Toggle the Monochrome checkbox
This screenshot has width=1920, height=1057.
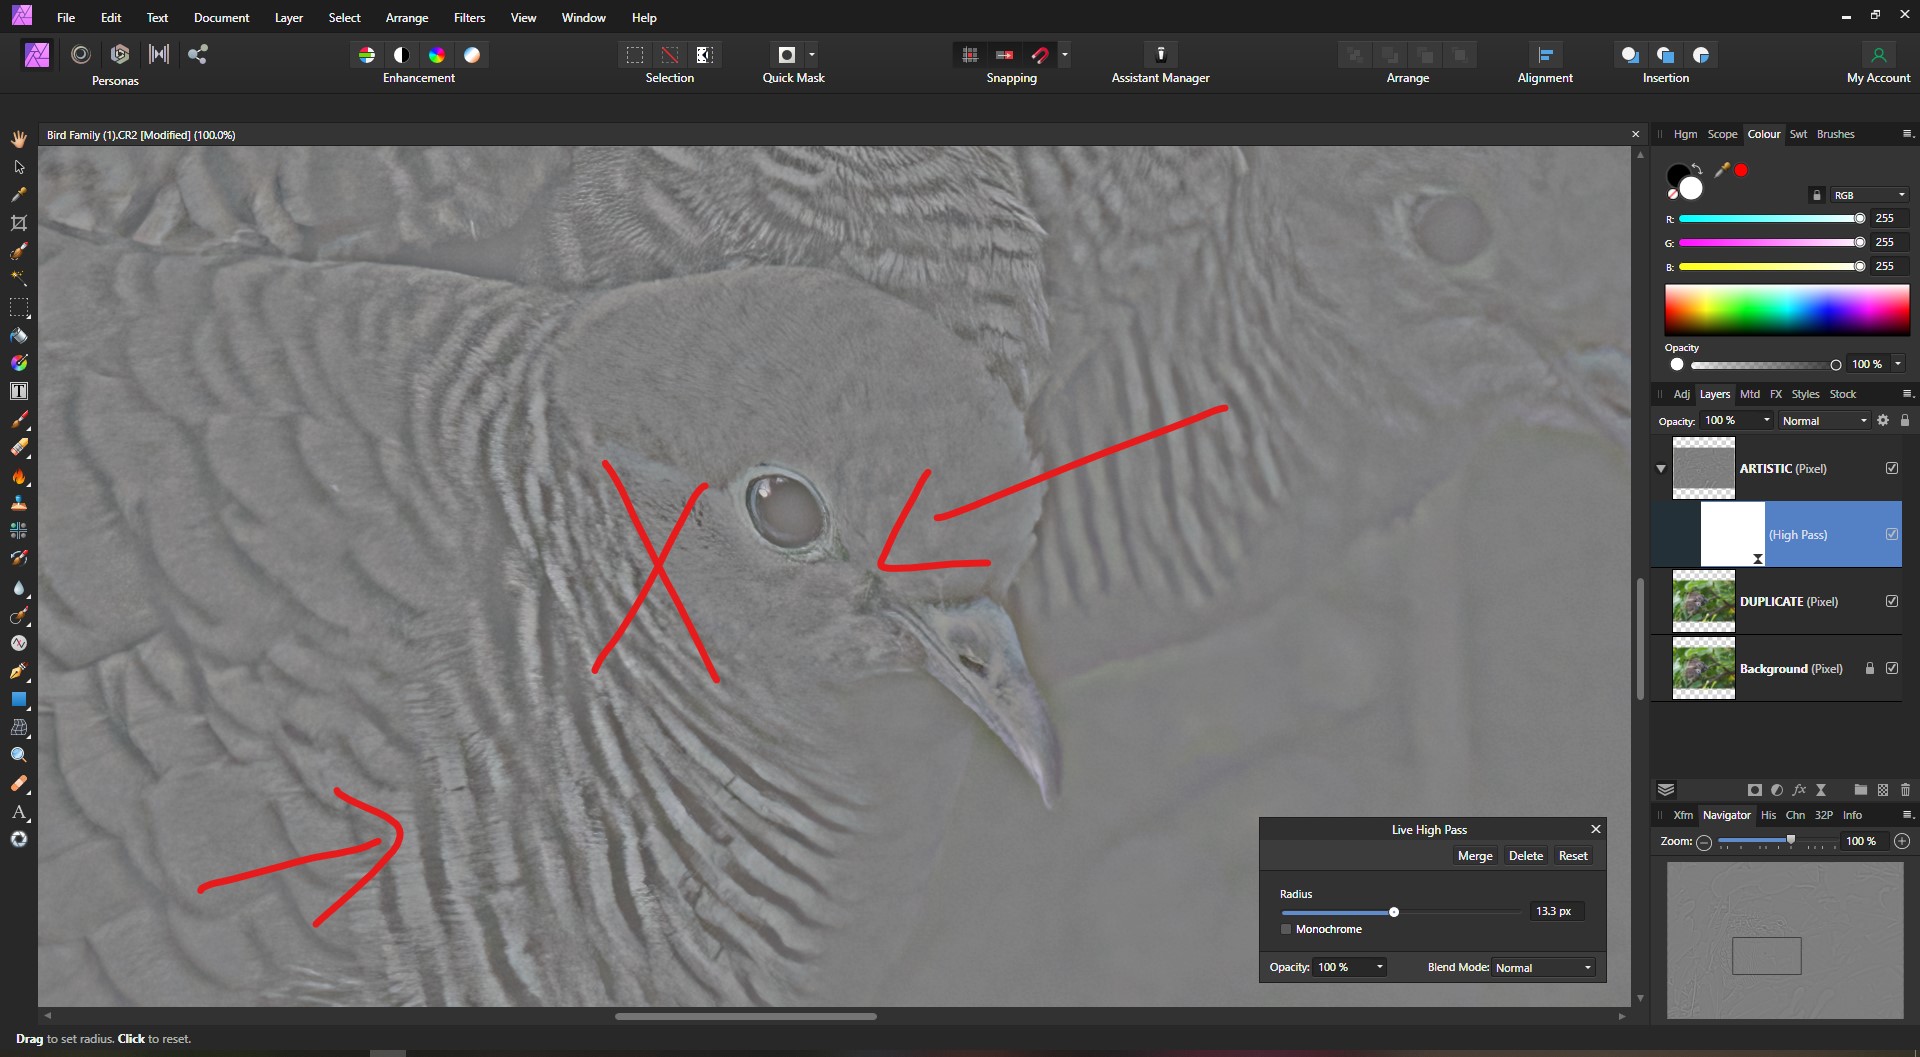pos(1285,929)
